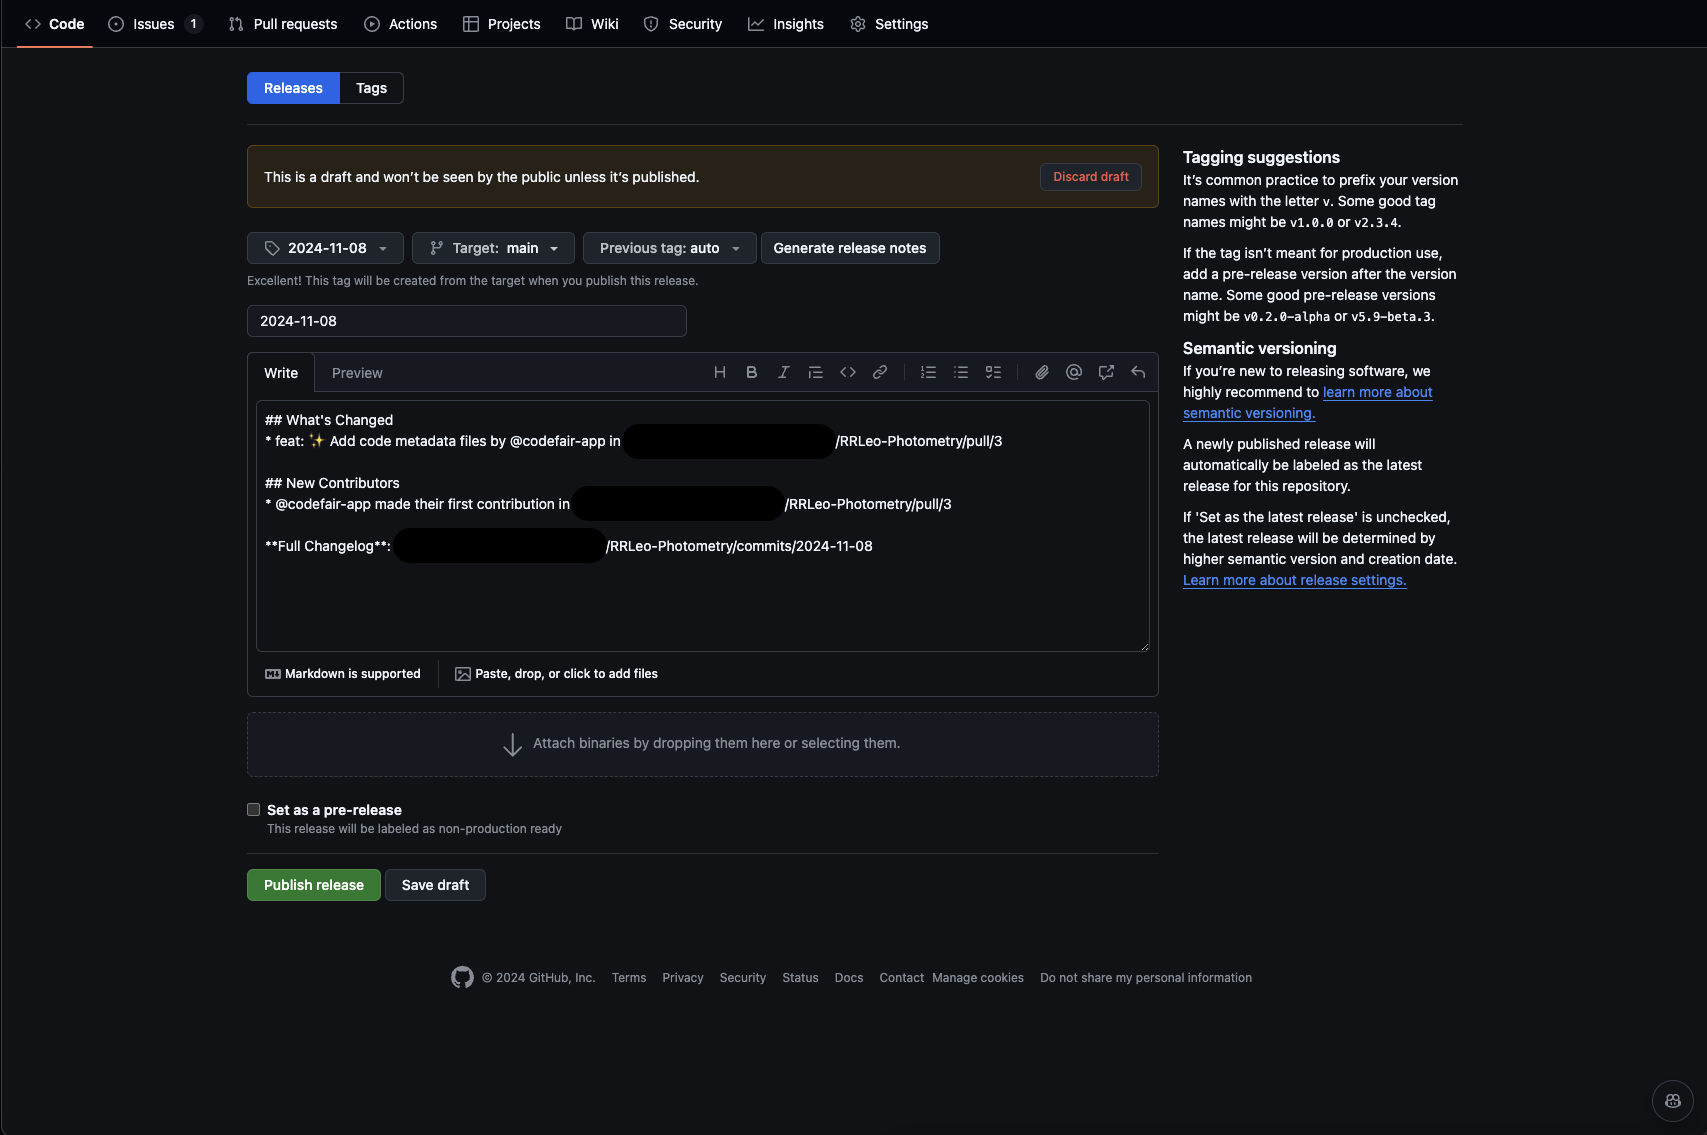Click the GitHub logo in the footer

point(462,977)
